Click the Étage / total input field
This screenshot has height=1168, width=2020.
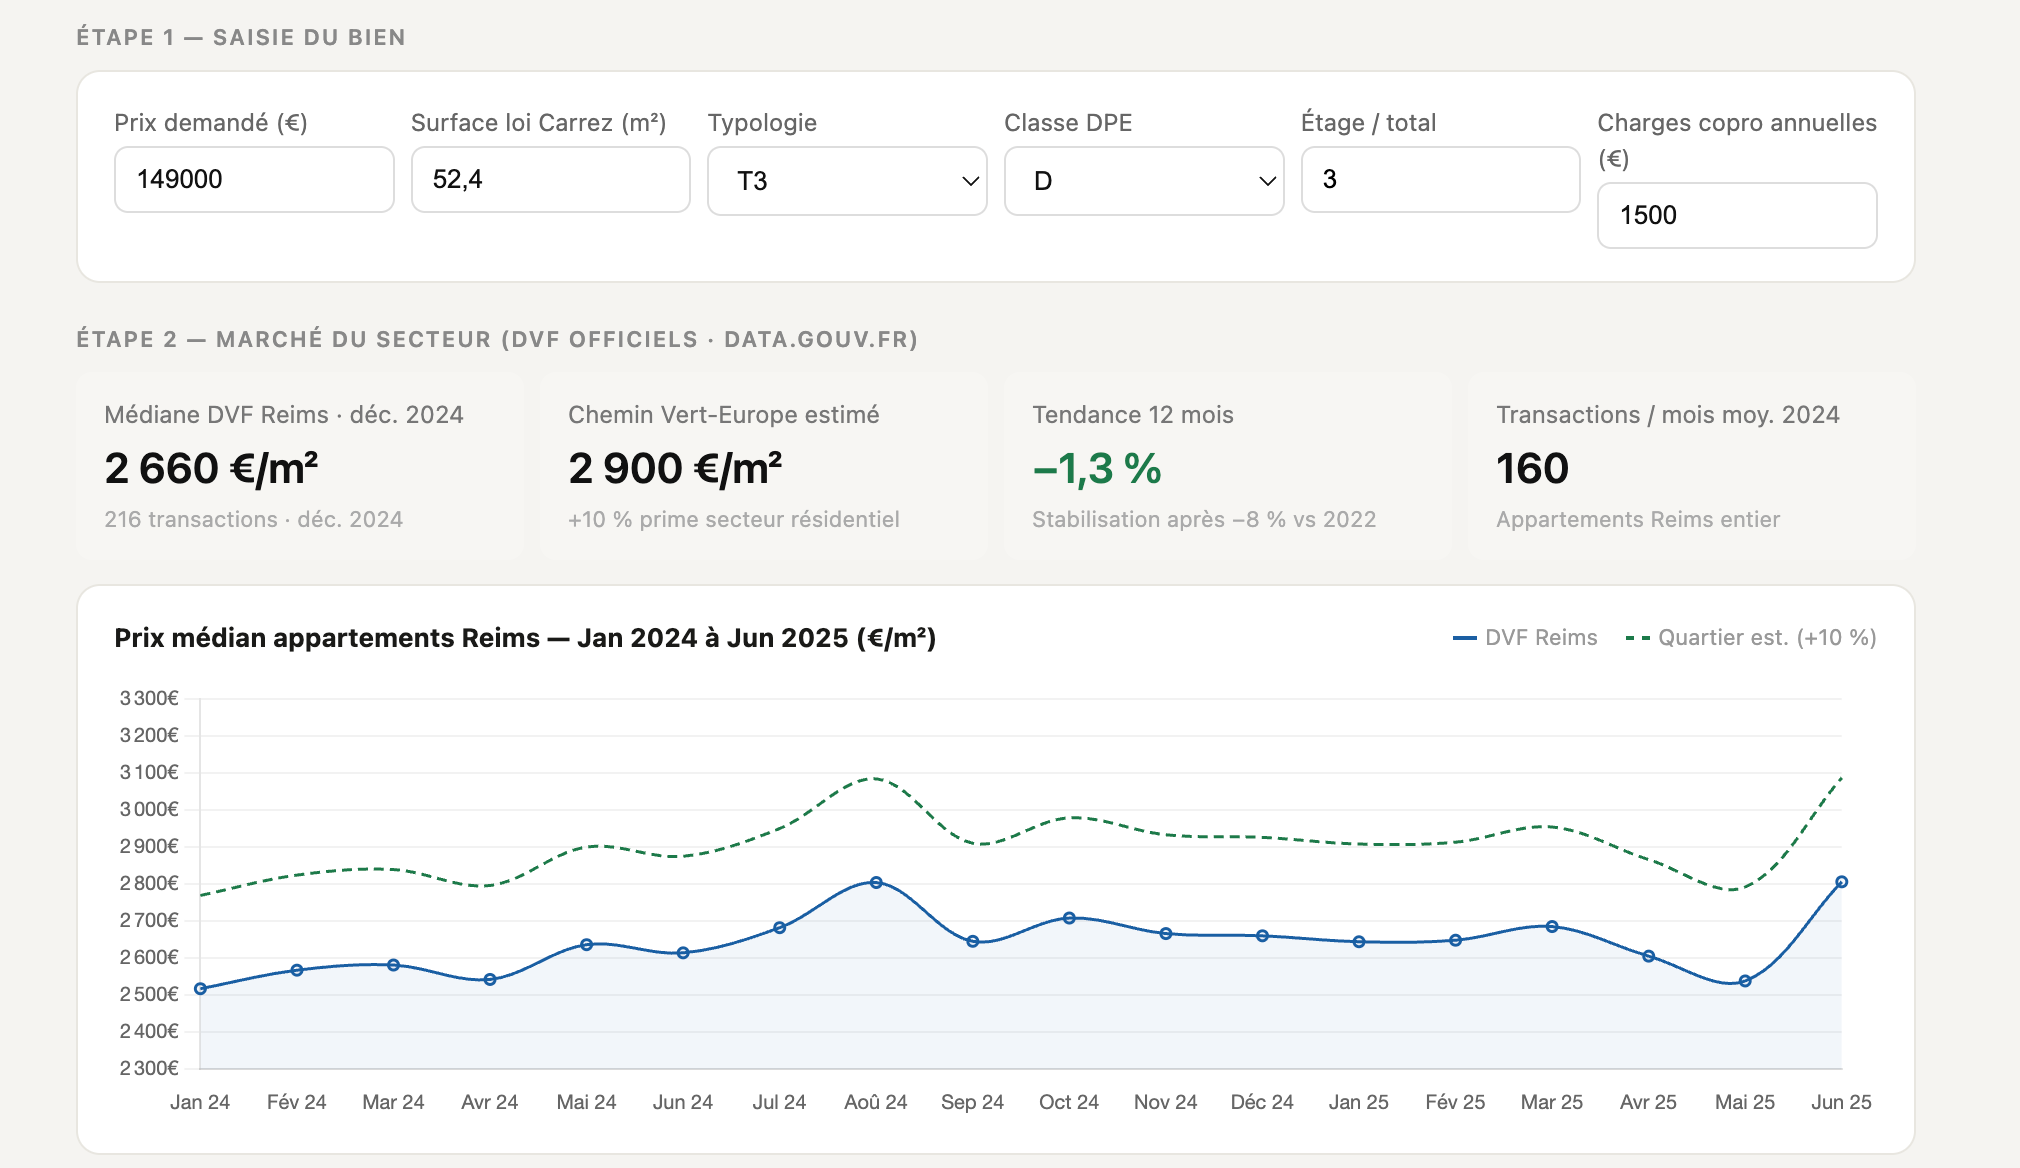(1440, 180)
